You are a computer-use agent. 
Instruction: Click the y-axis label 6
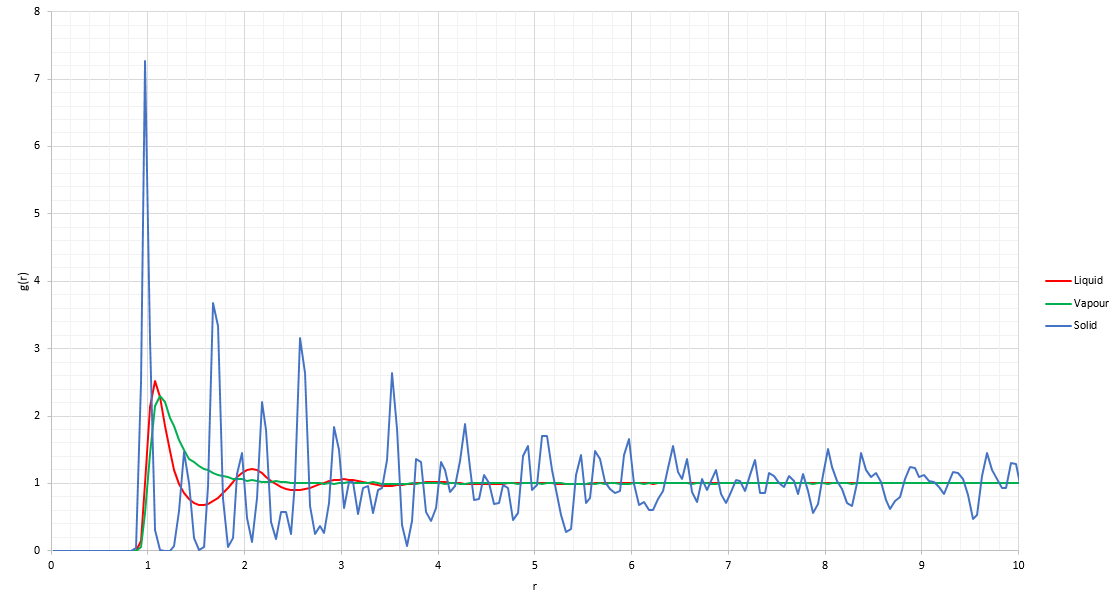click(37, 146)
